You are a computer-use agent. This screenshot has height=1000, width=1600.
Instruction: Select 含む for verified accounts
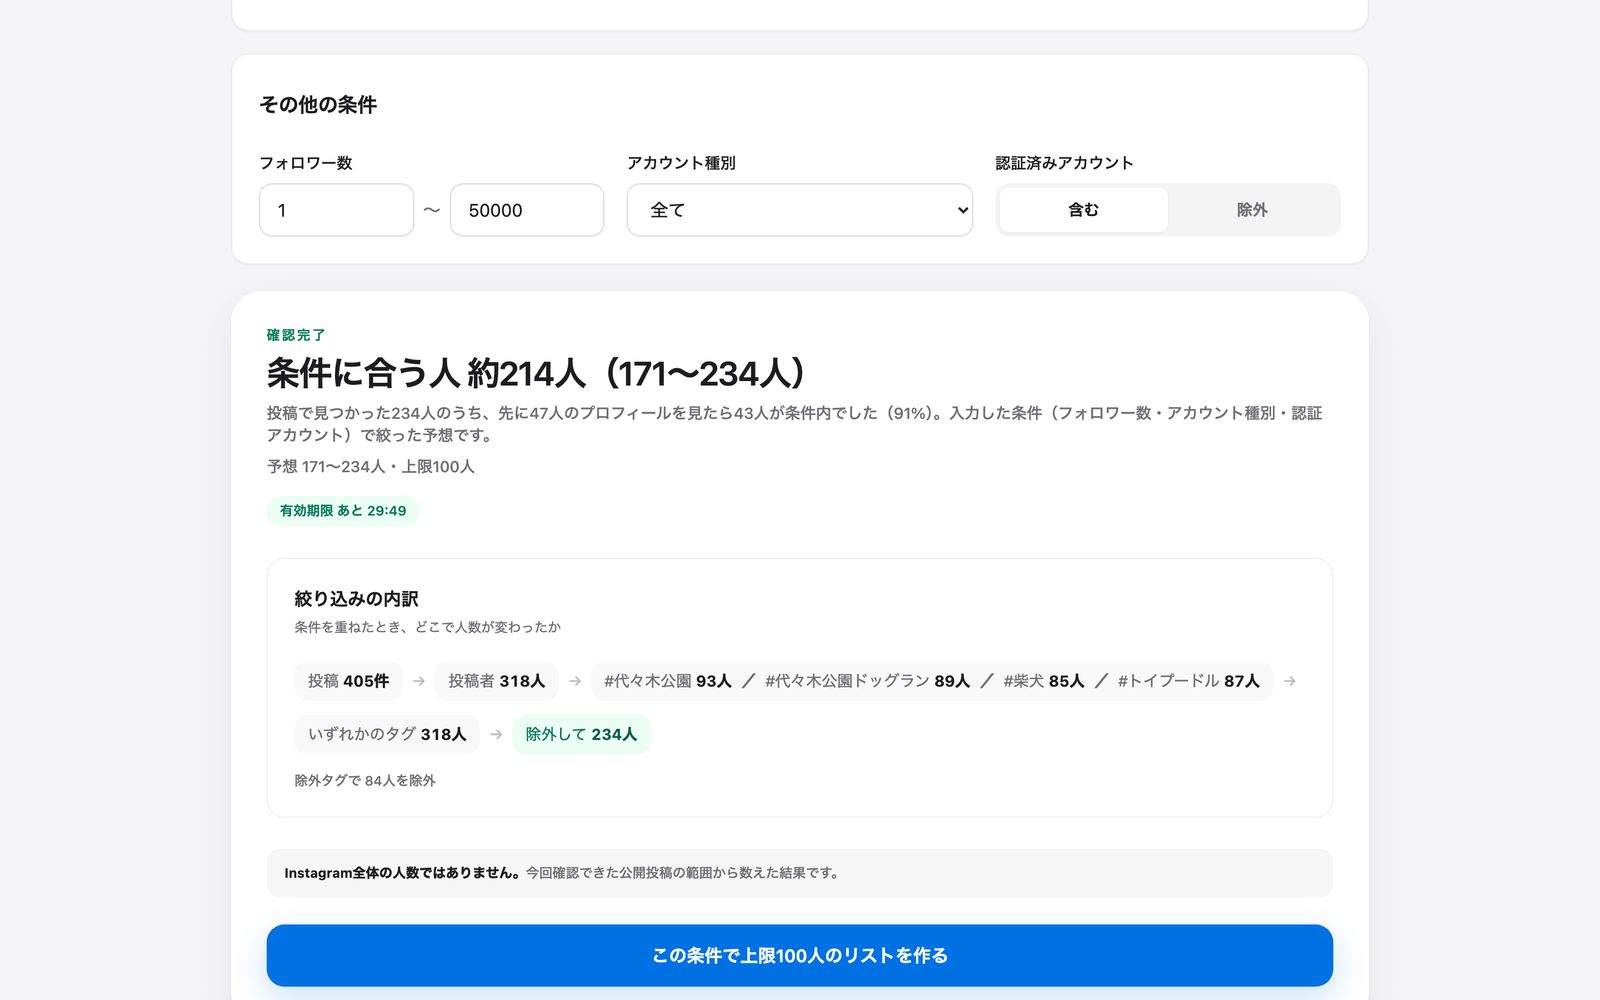pyautogui.click(x=1083, y=210)
